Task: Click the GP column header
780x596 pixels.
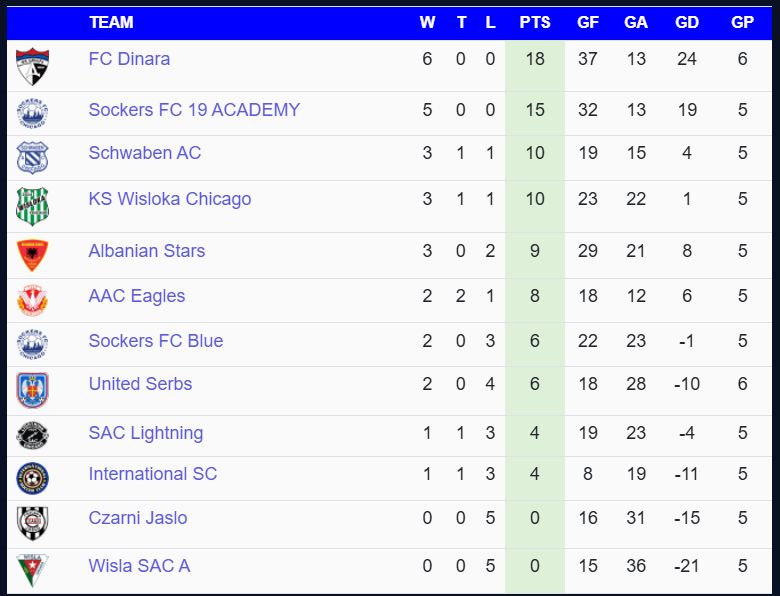Action: point(742,22)
